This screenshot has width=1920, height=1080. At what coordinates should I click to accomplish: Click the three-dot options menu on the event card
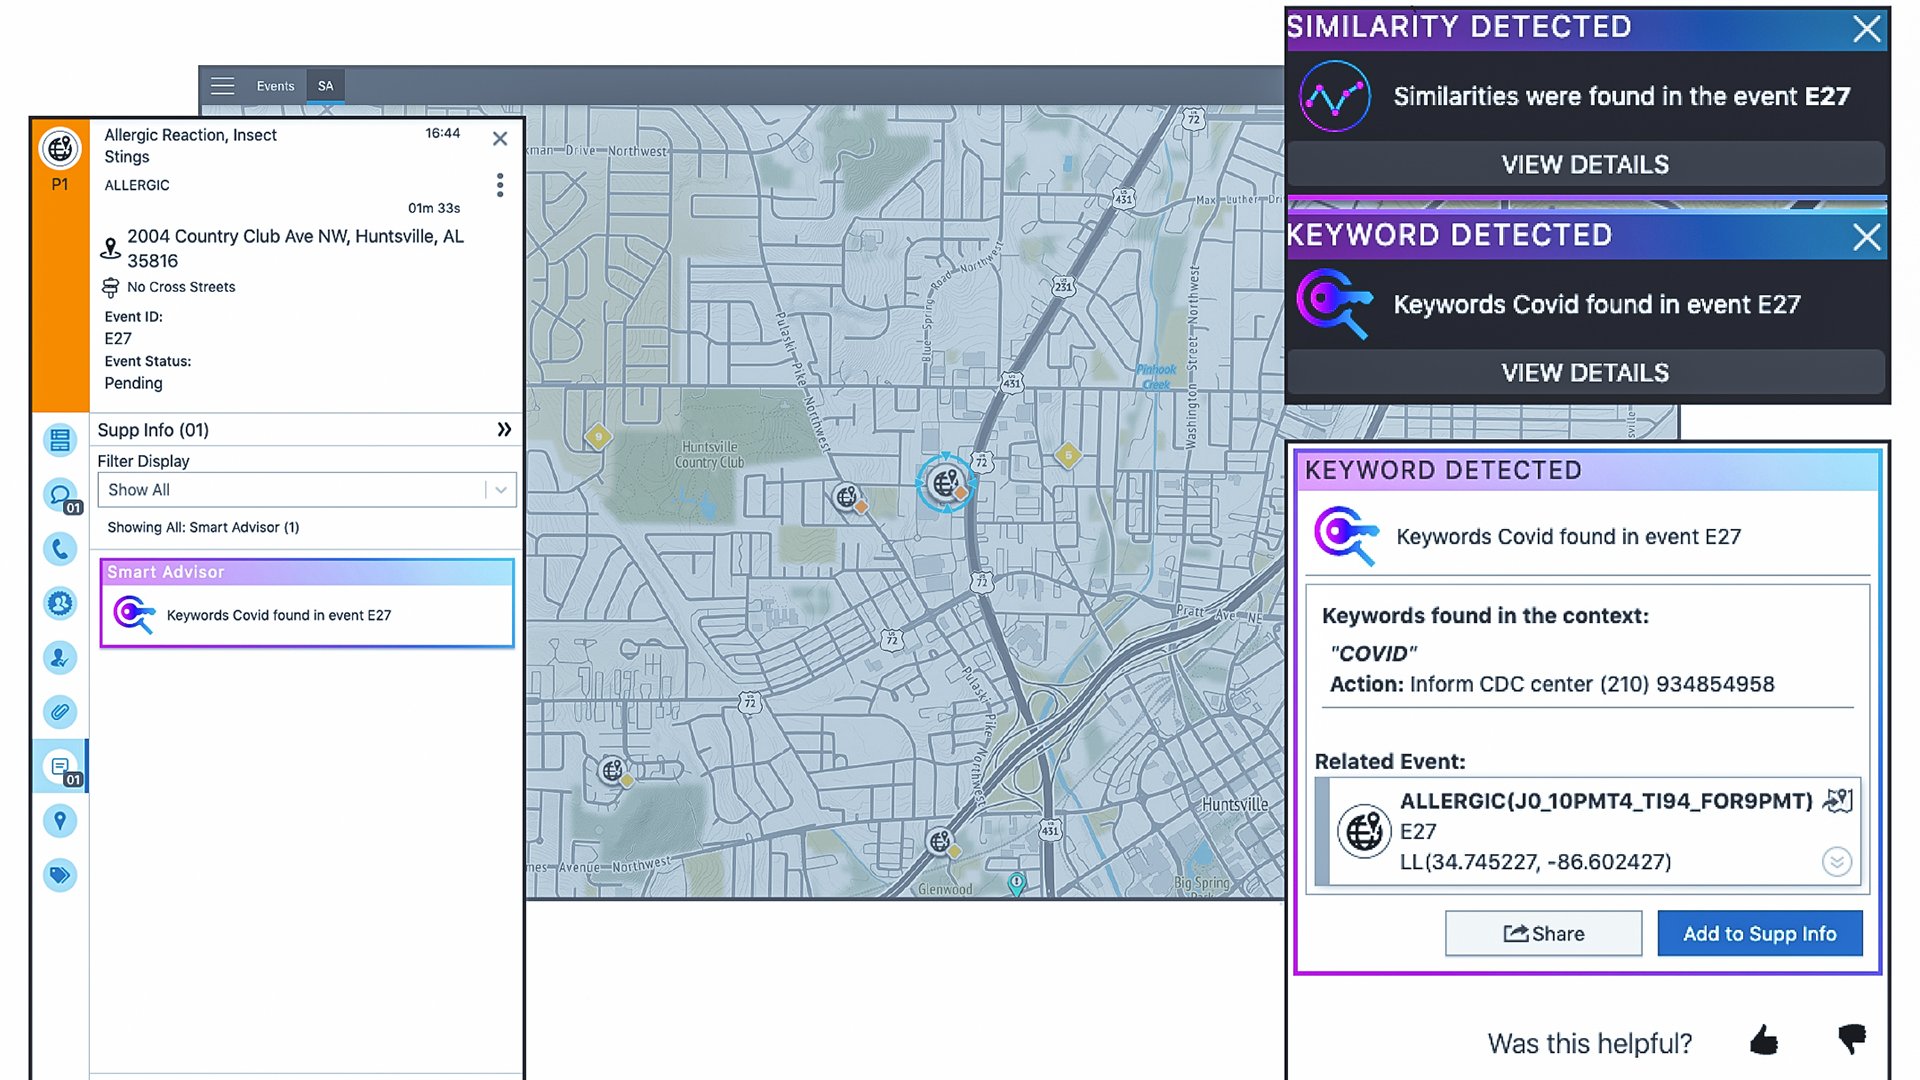tap(500, 186)
